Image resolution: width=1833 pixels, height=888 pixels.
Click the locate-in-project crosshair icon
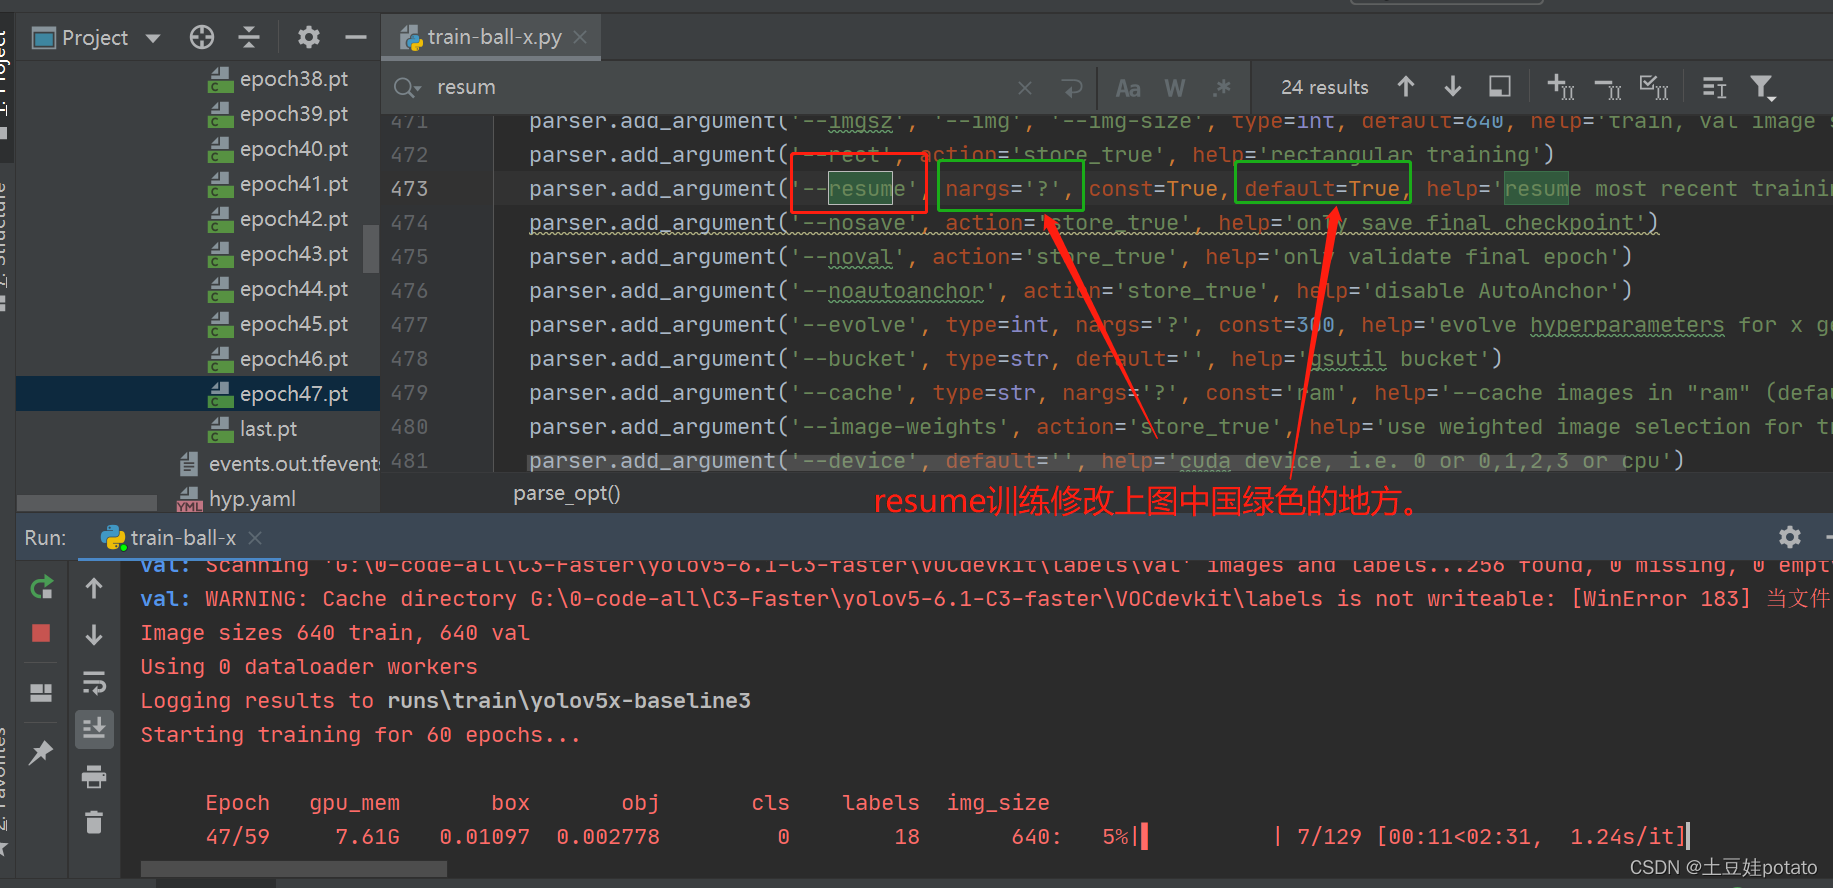coord(202,37)
